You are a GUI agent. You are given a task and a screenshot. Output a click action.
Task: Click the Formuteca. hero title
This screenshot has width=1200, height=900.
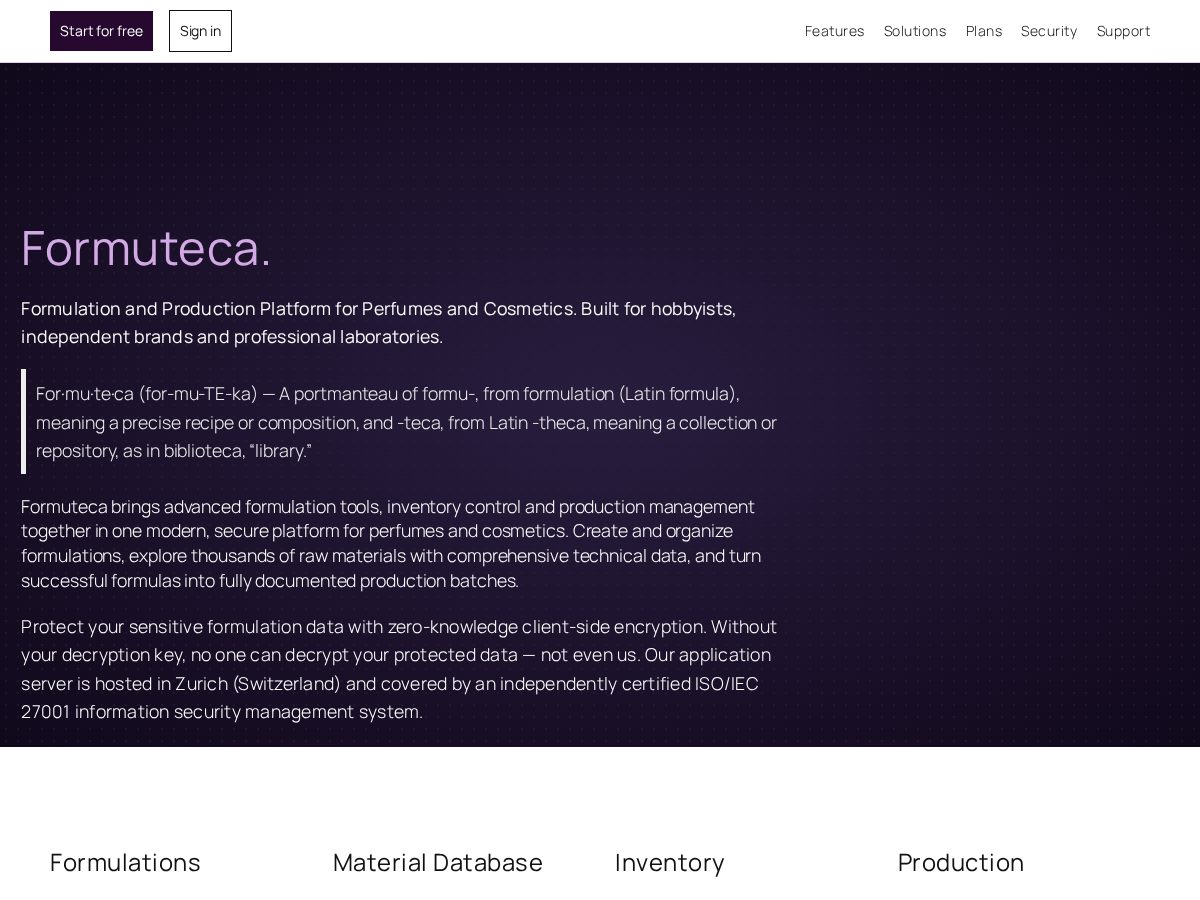[x=146, y=247]
